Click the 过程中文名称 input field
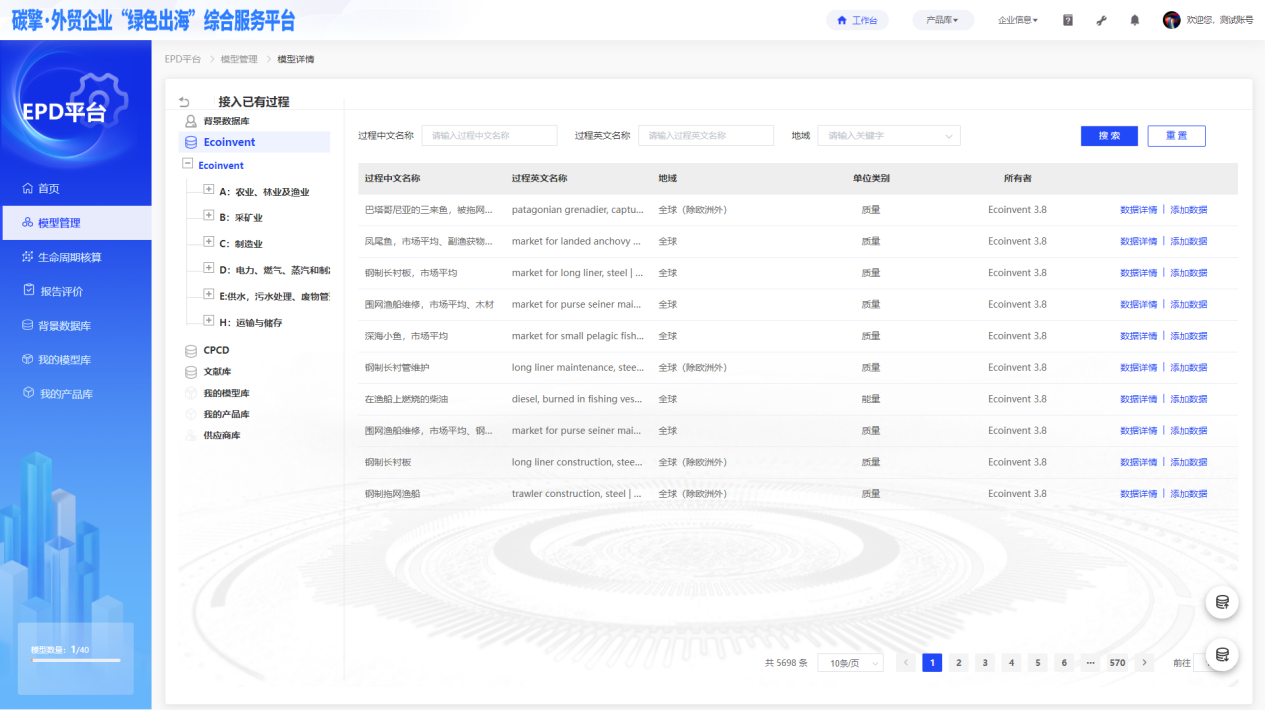 click(x=489, y=135)
